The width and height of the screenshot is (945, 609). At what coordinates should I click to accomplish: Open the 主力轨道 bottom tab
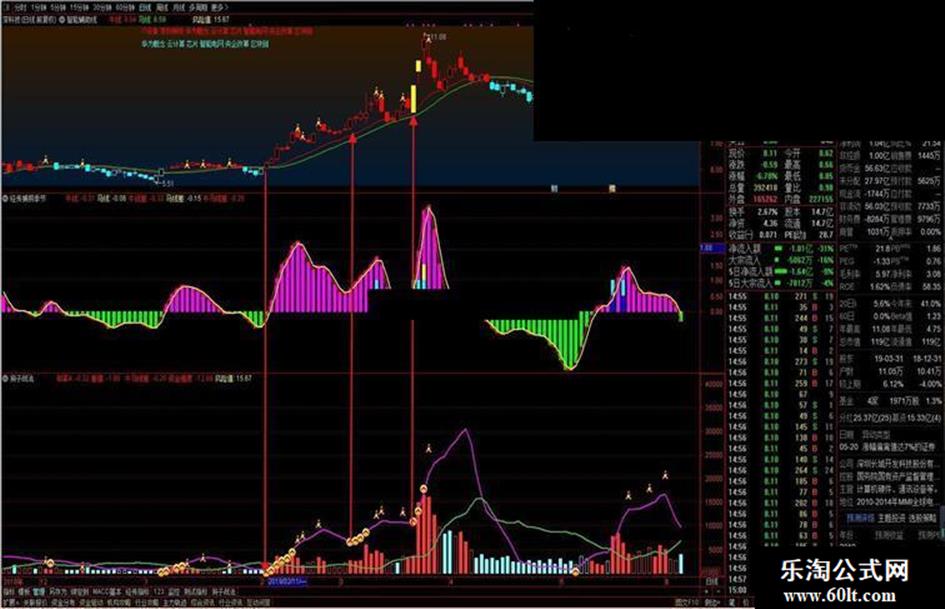click(175, 602)
